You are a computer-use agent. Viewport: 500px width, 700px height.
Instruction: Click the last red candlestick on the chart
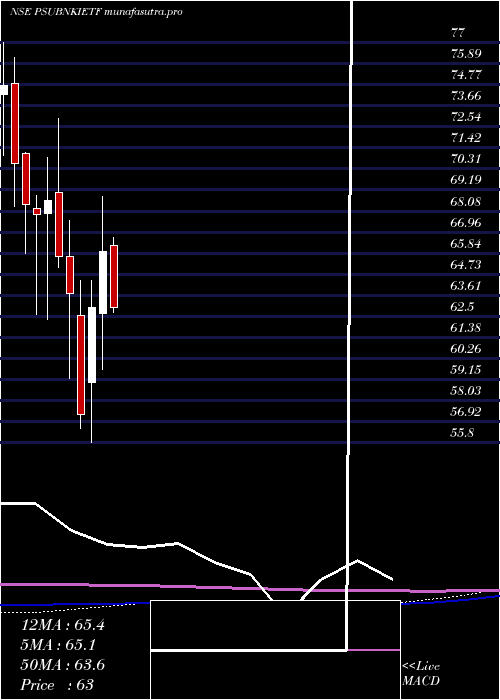point(114,276)
